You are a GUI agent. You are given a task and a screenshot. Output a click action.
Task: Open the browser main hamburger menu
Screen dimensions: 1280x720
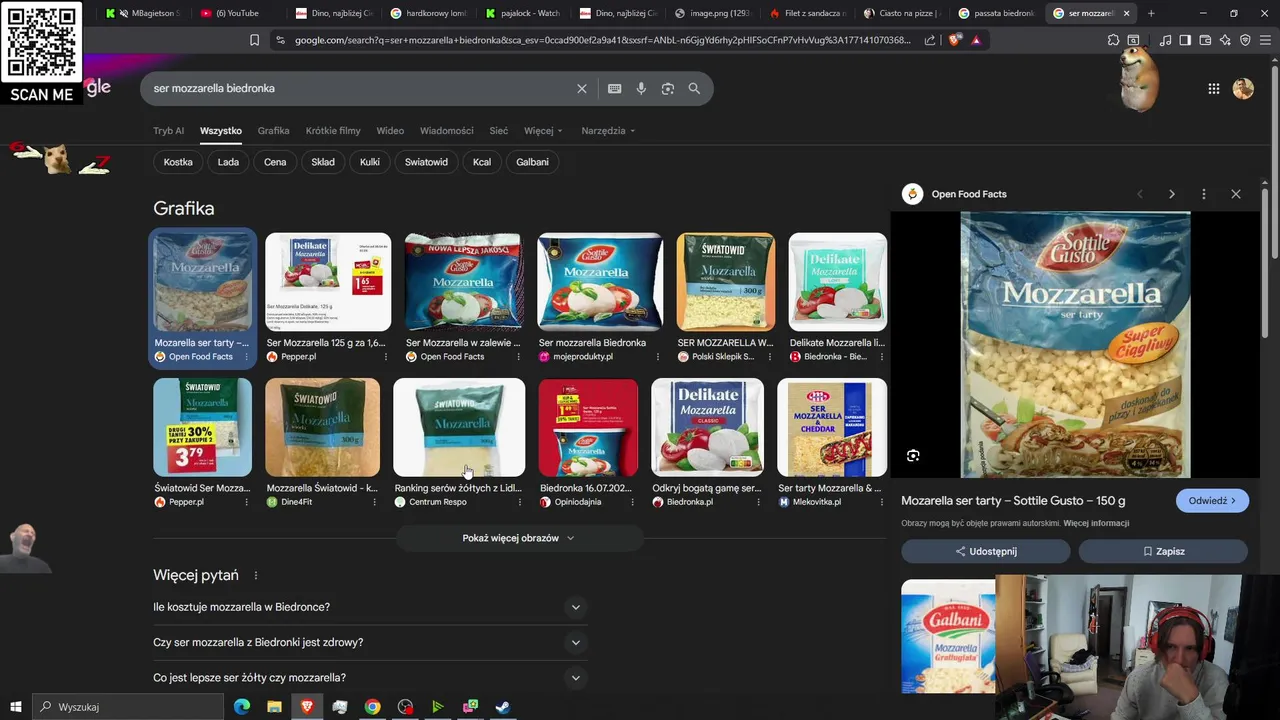[x=1265, y=40]
